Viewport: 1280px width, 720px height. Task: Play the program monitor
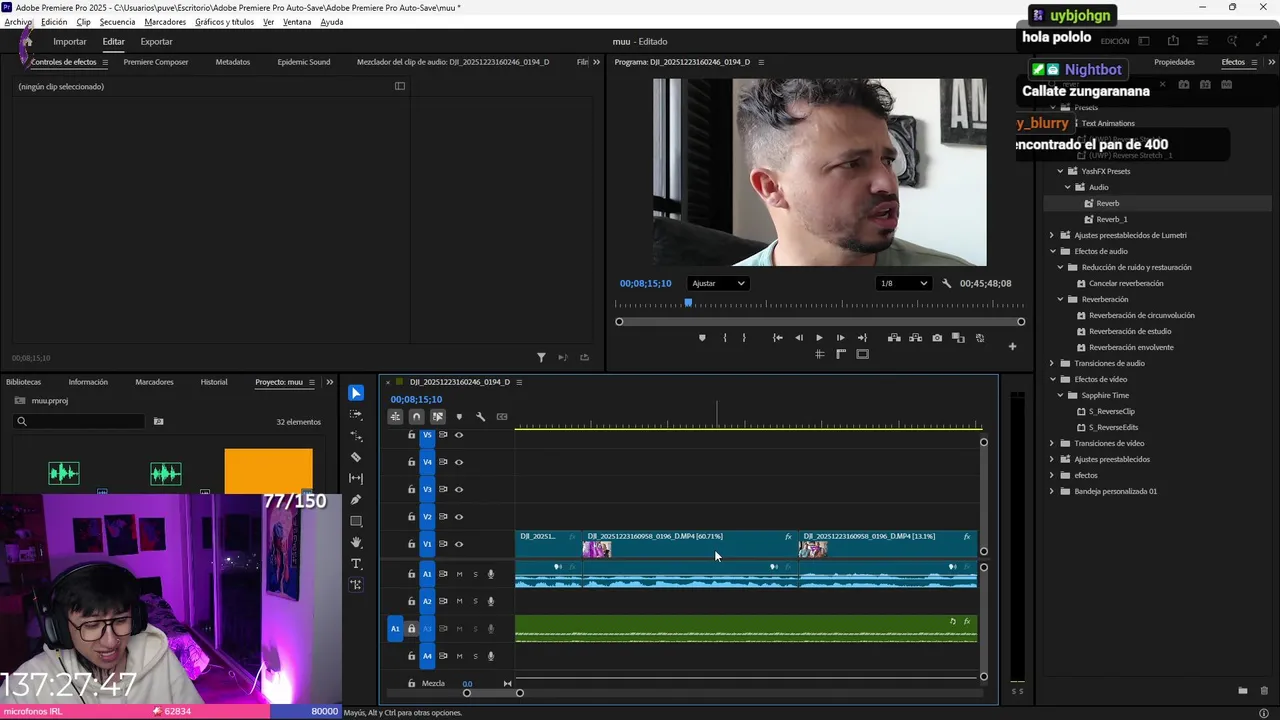[819, 338]
